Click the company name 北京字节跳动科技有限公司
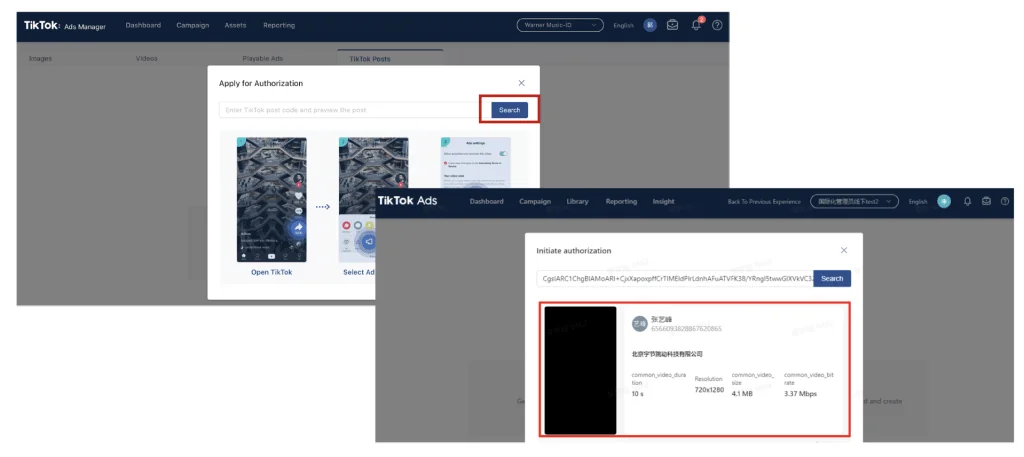This screenshot has height=457, width=1024. 667,354
